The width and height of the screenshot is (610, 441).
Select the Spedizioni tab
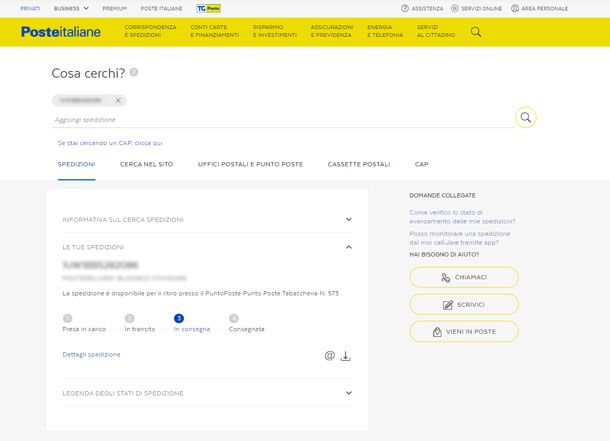tap(77, 164)
